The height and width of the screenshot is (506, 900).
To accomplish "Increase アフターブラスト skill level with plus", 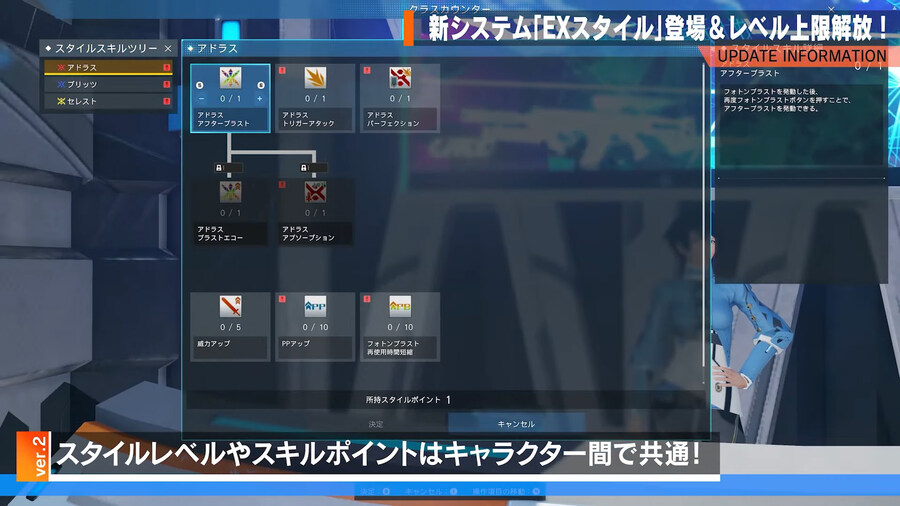I will pos(259,99).
